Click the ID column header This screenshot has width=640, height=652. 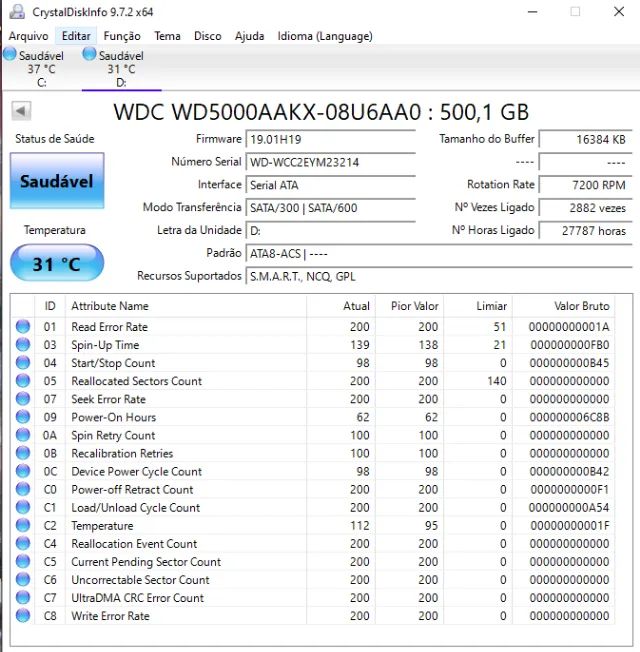[50, 306]
